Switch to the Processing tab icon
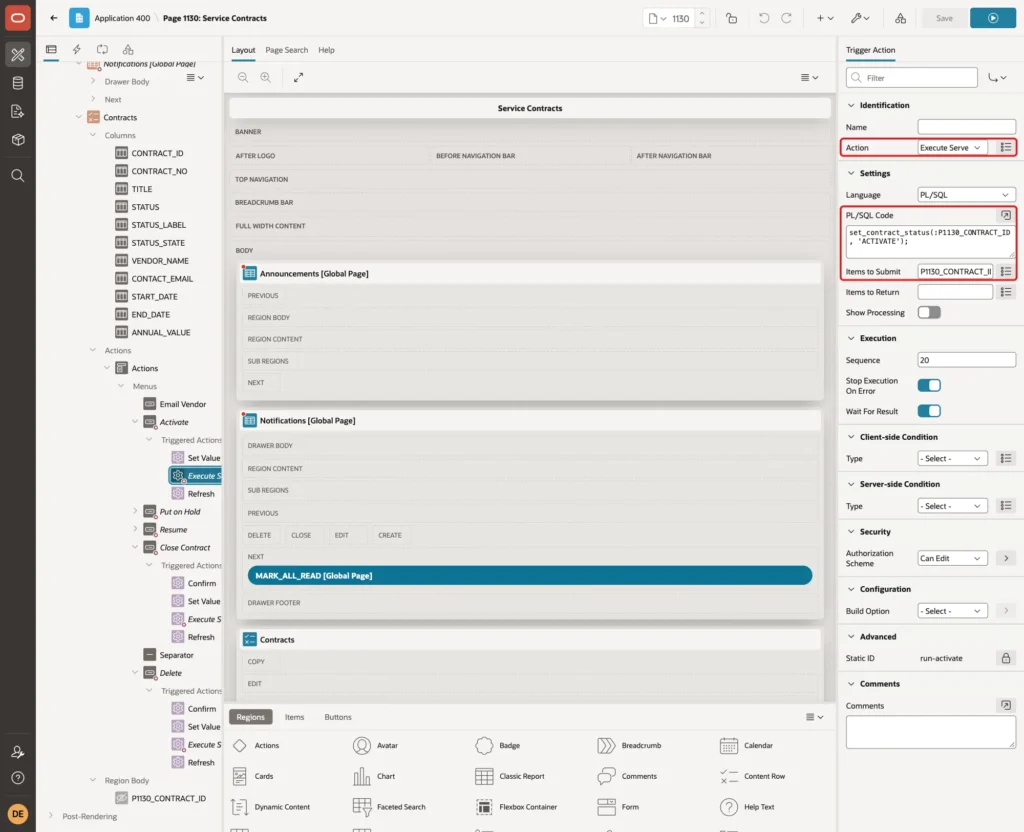 (x=103, y=50)
